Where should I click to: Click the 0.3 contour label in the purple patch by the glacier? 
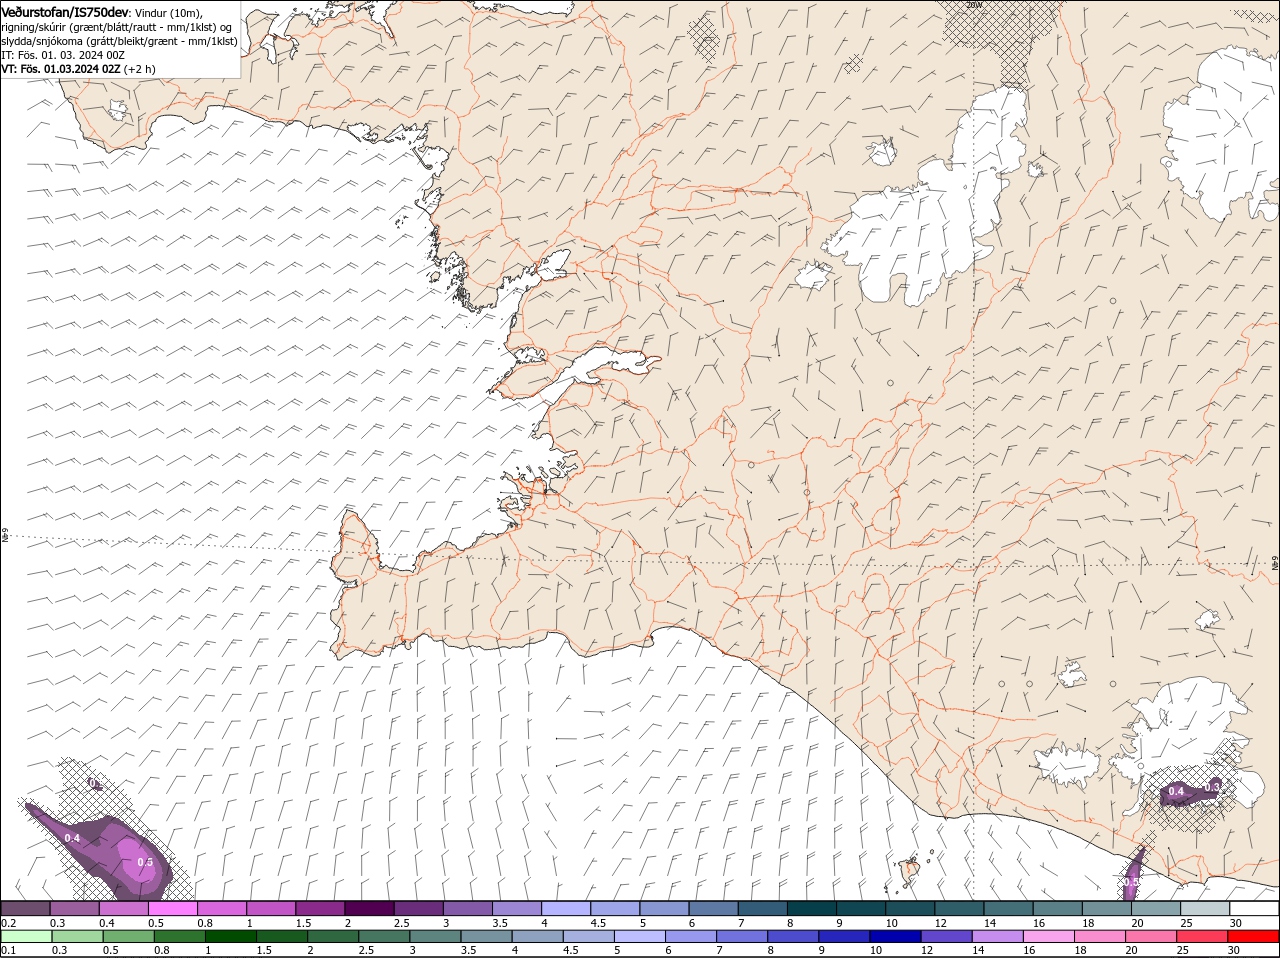click(x=1211, y=787)
